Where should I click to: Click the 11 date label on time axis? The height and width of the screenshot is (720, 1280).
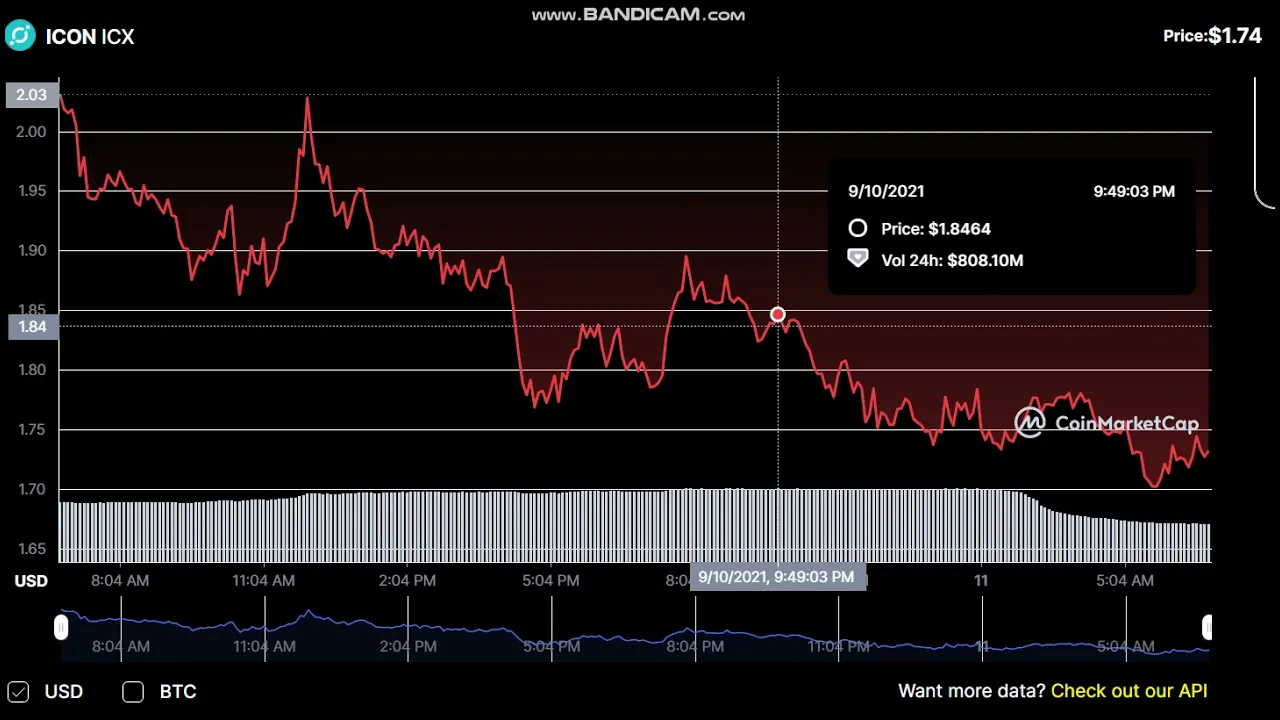[981, 580]
